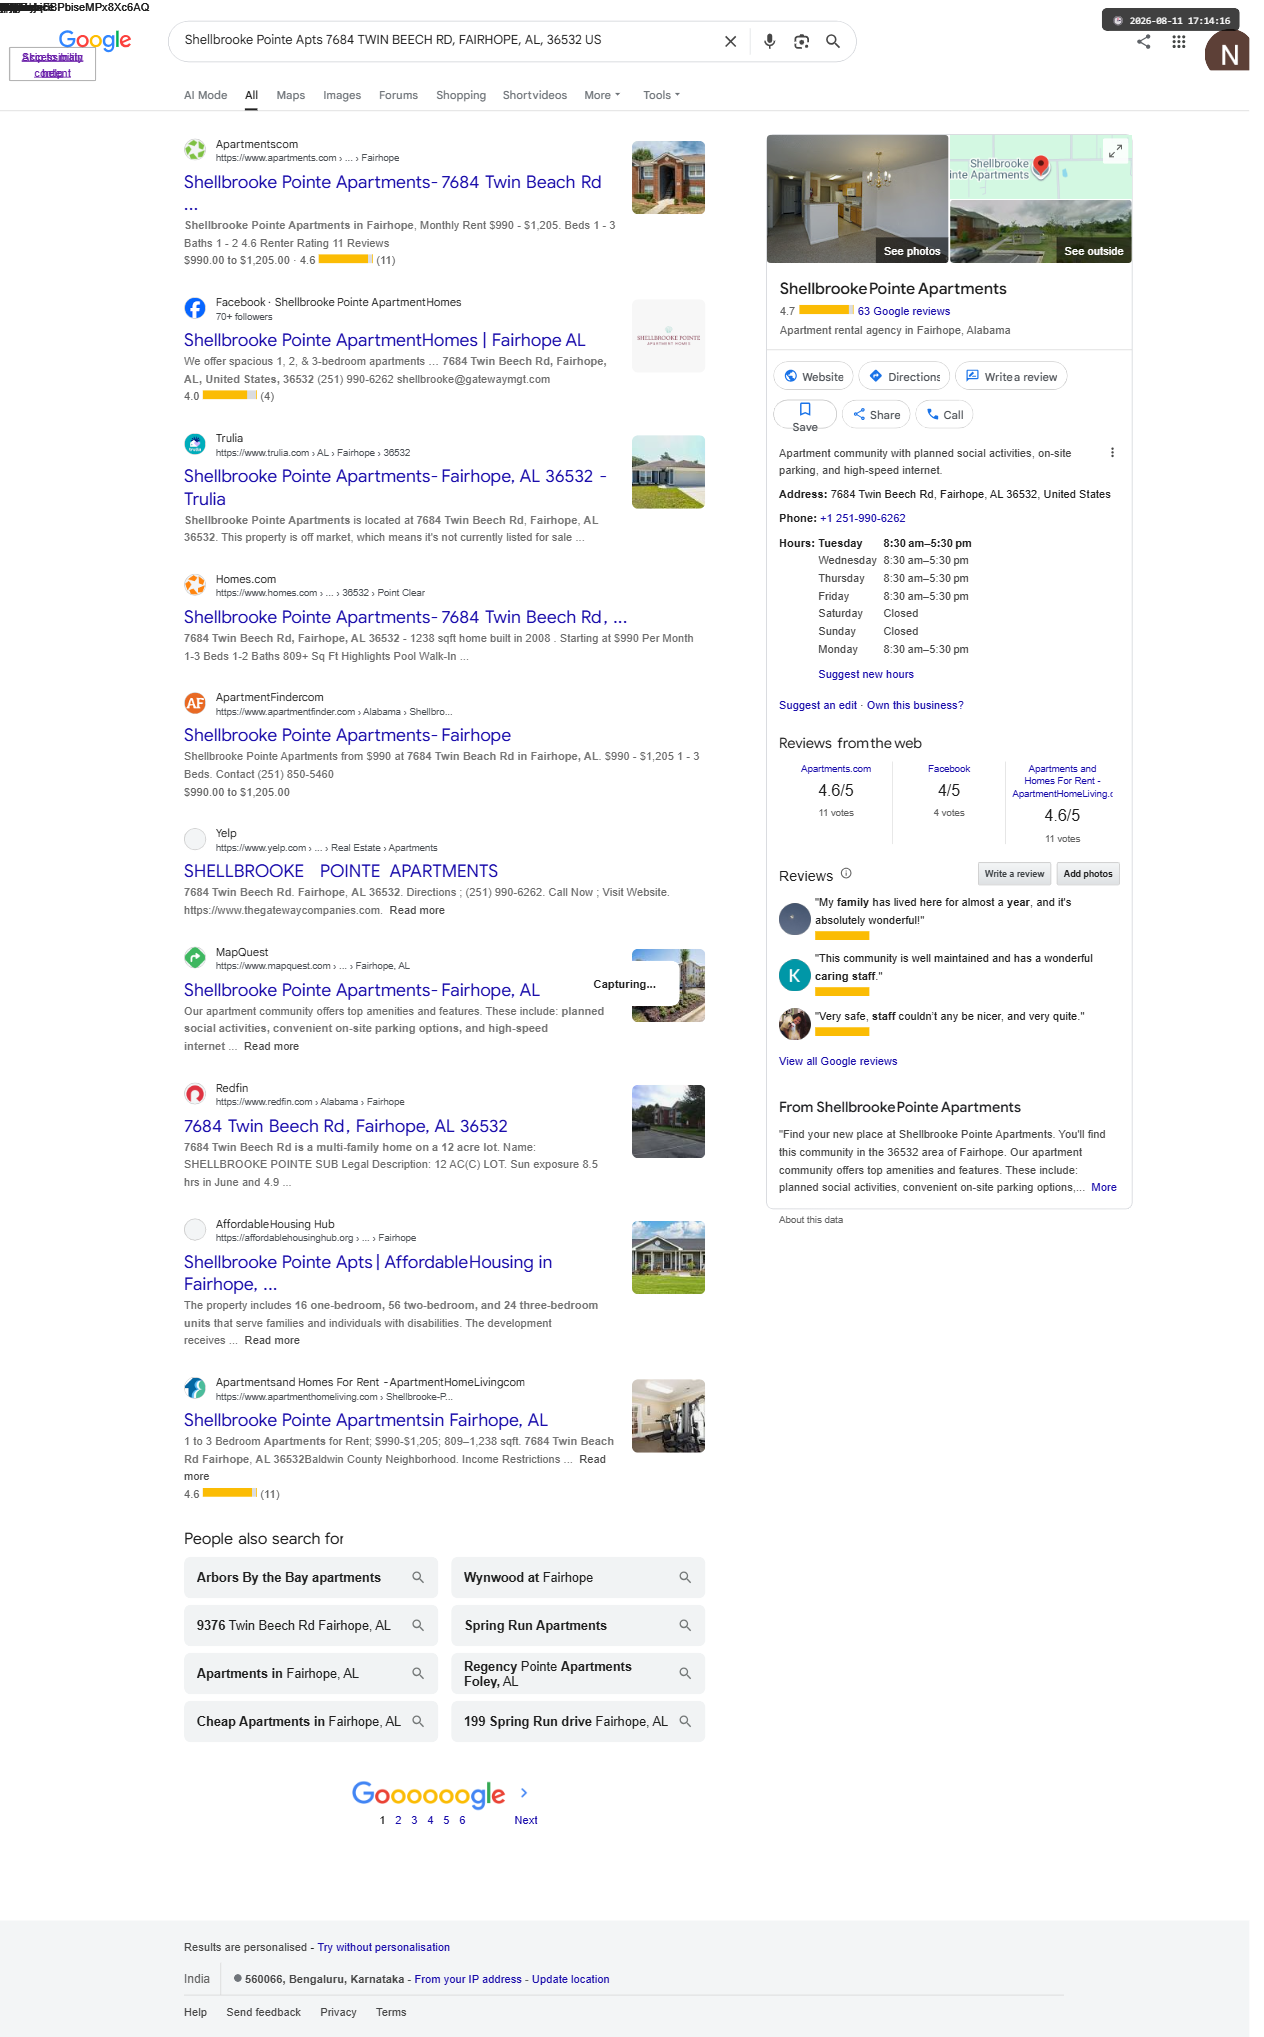1264x2037 pixels.
Task: Open Facebook Shellbrooke Pointe result
Action: tap(385, 340)
